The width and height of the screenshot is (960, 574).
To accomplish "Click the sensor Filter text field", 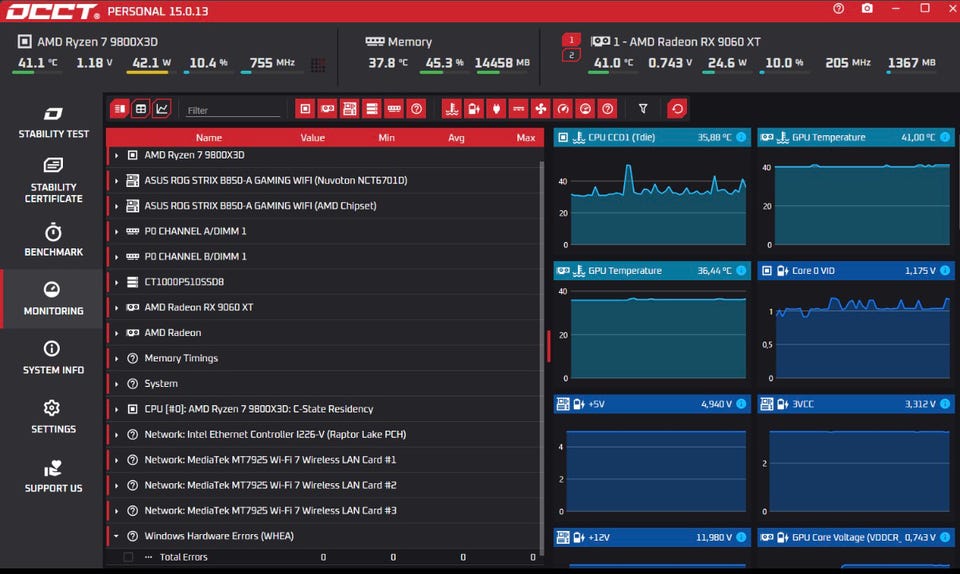I will point(233,110).
